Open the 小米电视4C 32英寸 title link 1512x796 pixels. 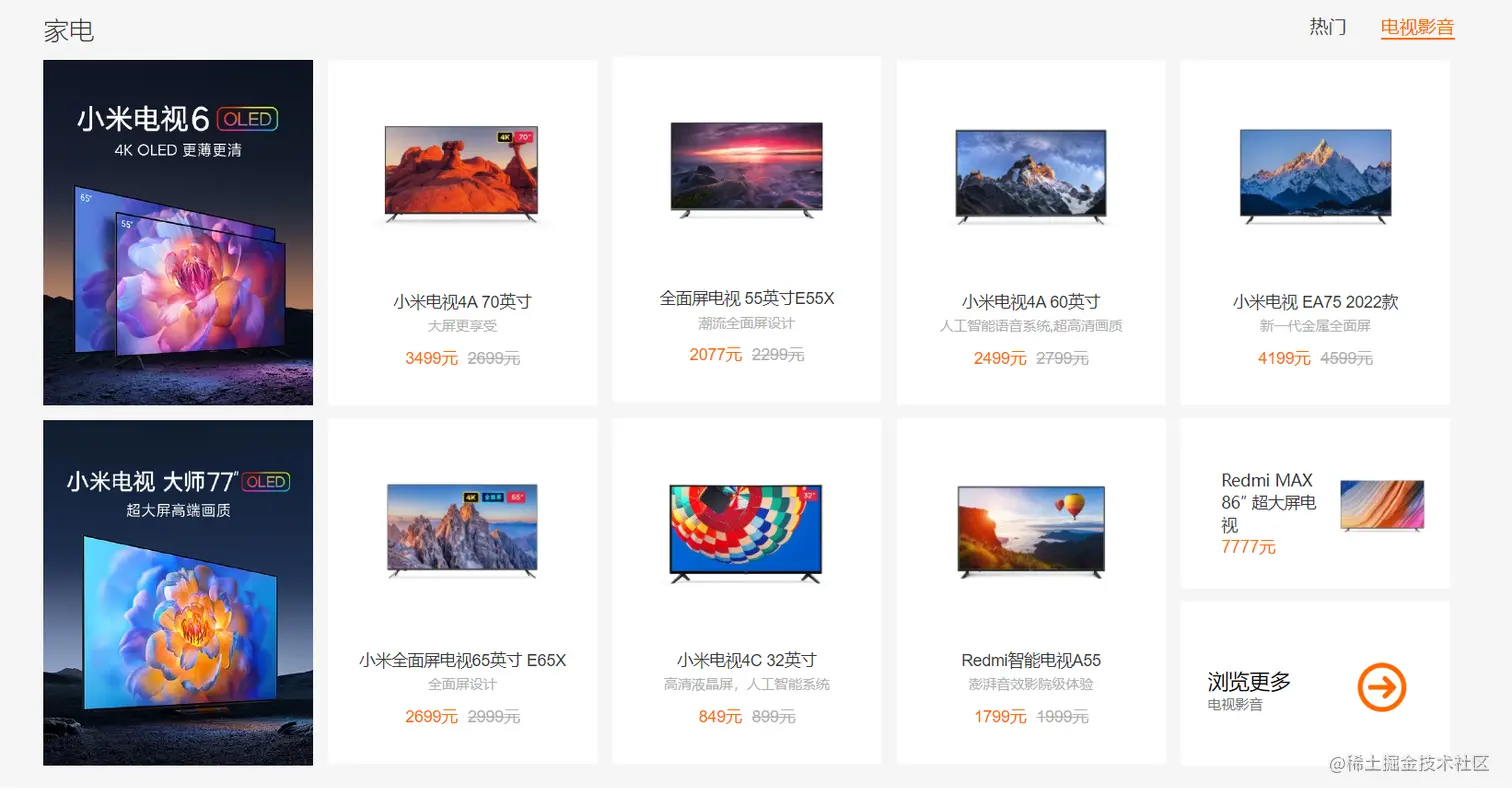[x=746, y=660]
